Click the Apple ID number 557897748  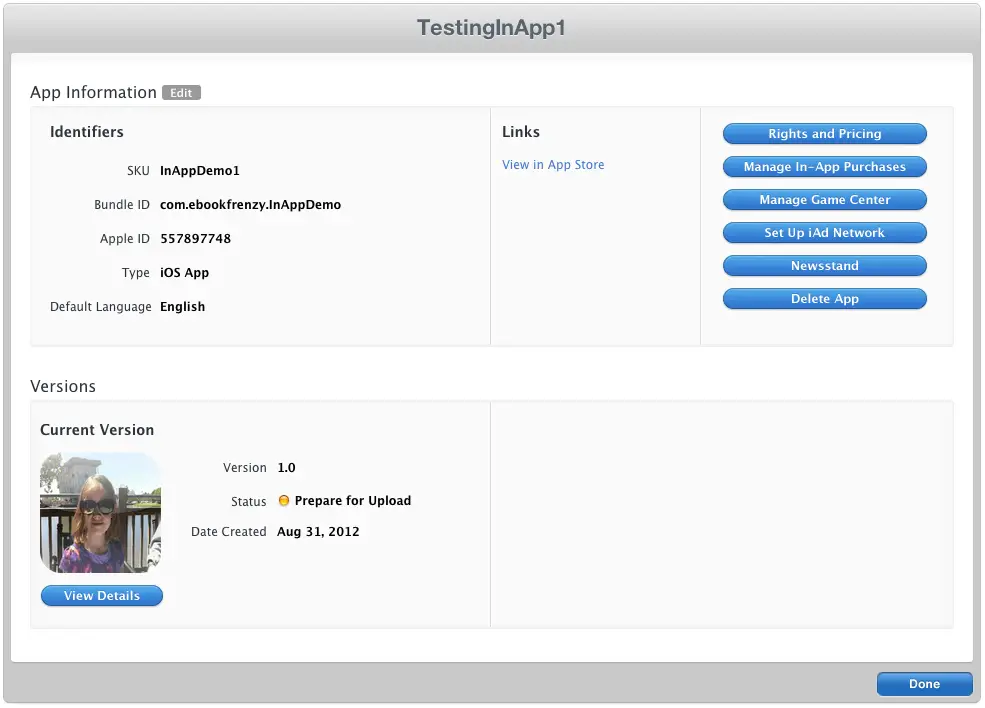click(195, 239)
